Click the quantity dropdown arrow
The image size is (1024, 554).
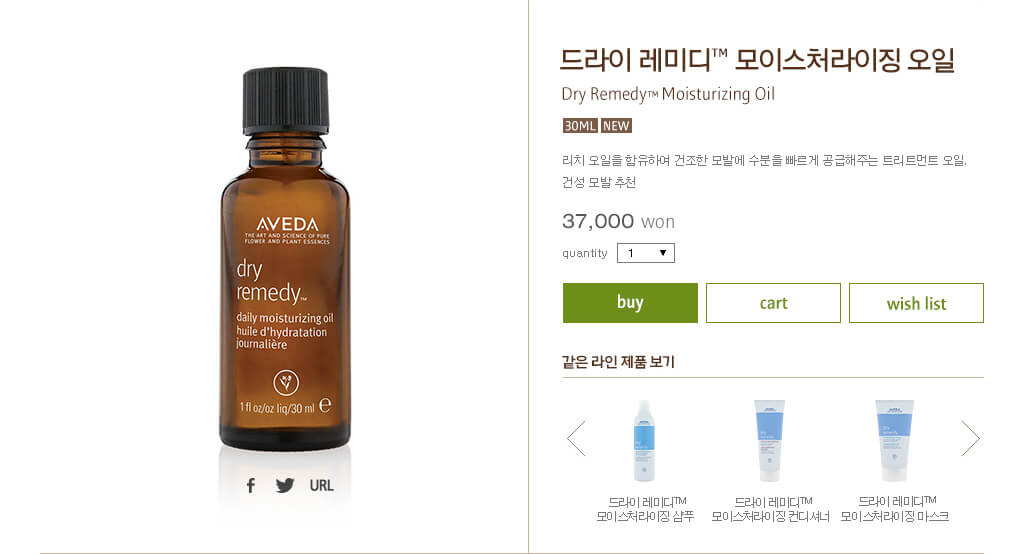click(x=663, y=253)
